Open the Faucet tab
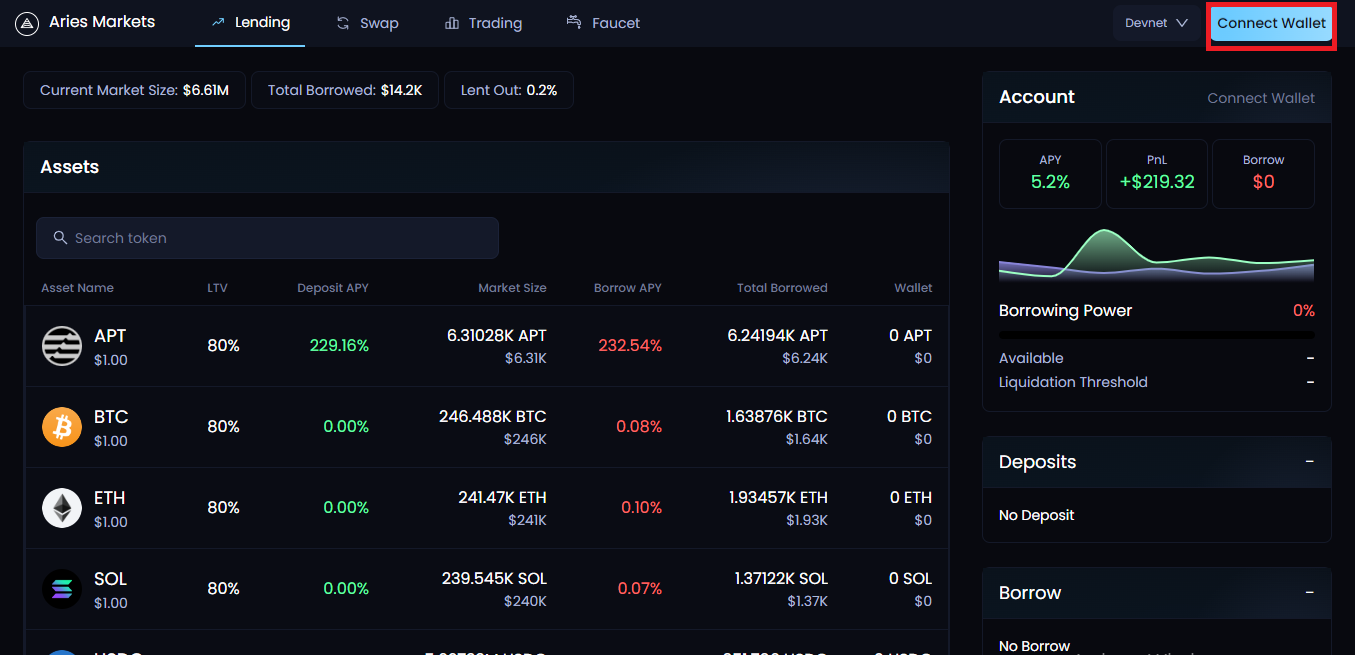Image resolution: width=1355 pixels, height=655 pixels. coord(603,23)
